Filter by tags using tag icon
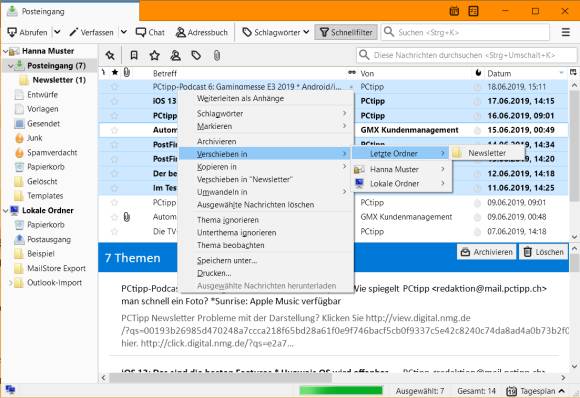580x398 pixels. click(196, 55)
